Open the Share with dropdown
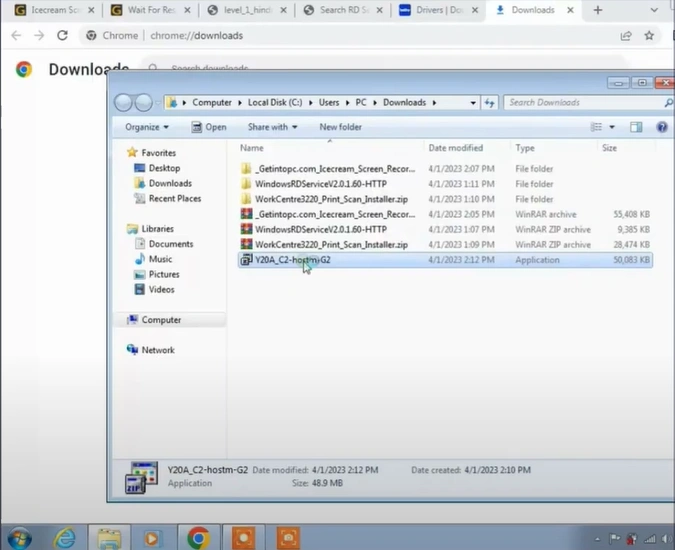The width and height of the screenshot is (675, 550). pyautogui.click(x=272, y=127)
